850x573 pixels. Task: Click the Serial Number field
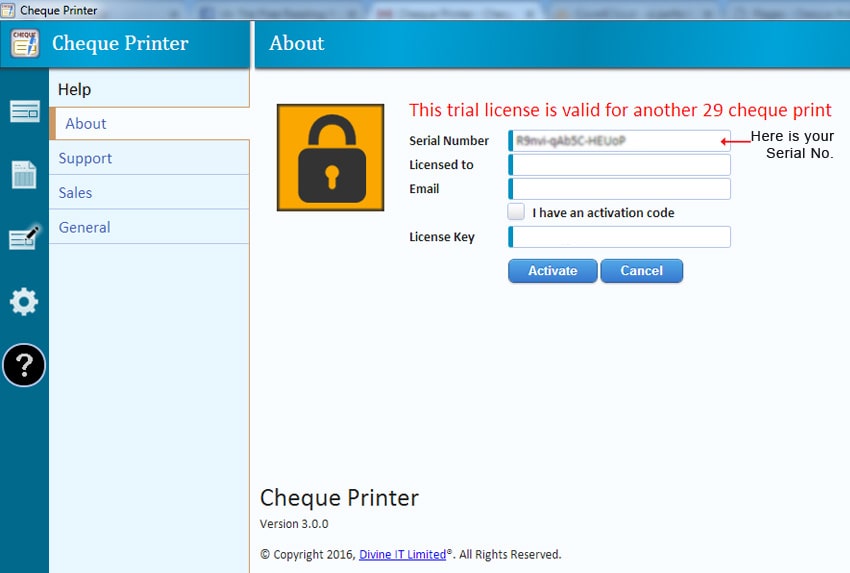(620, 141)
